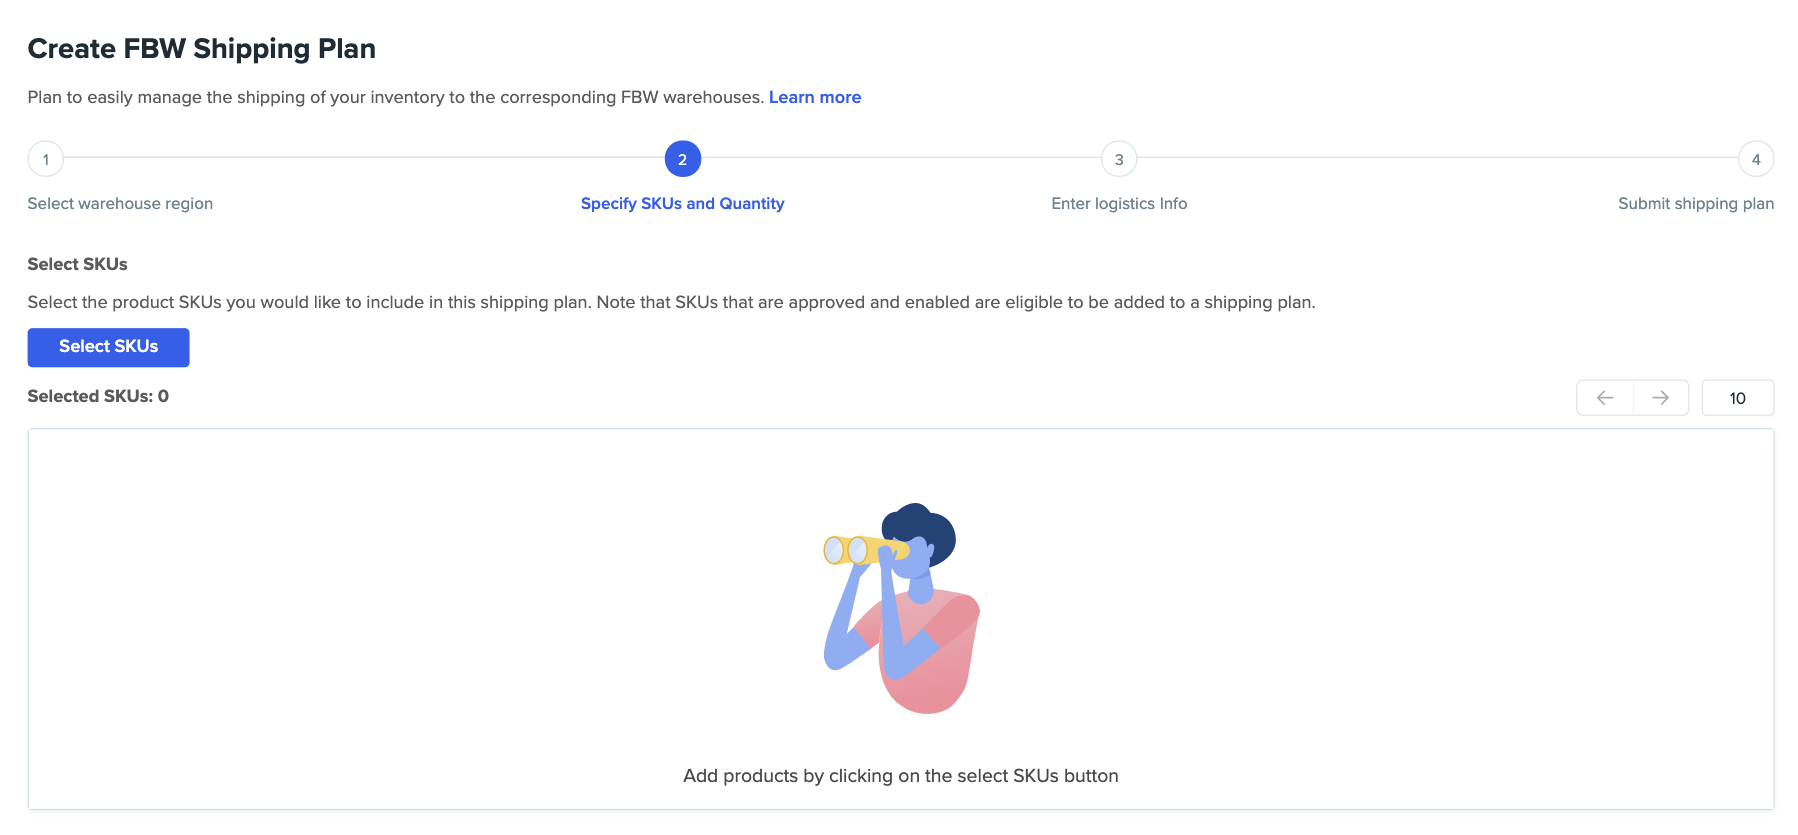Image resolution: width=1798 pixels, height=835 pixels.
Task: Click the empty table message text
Action: coord(901,776)
